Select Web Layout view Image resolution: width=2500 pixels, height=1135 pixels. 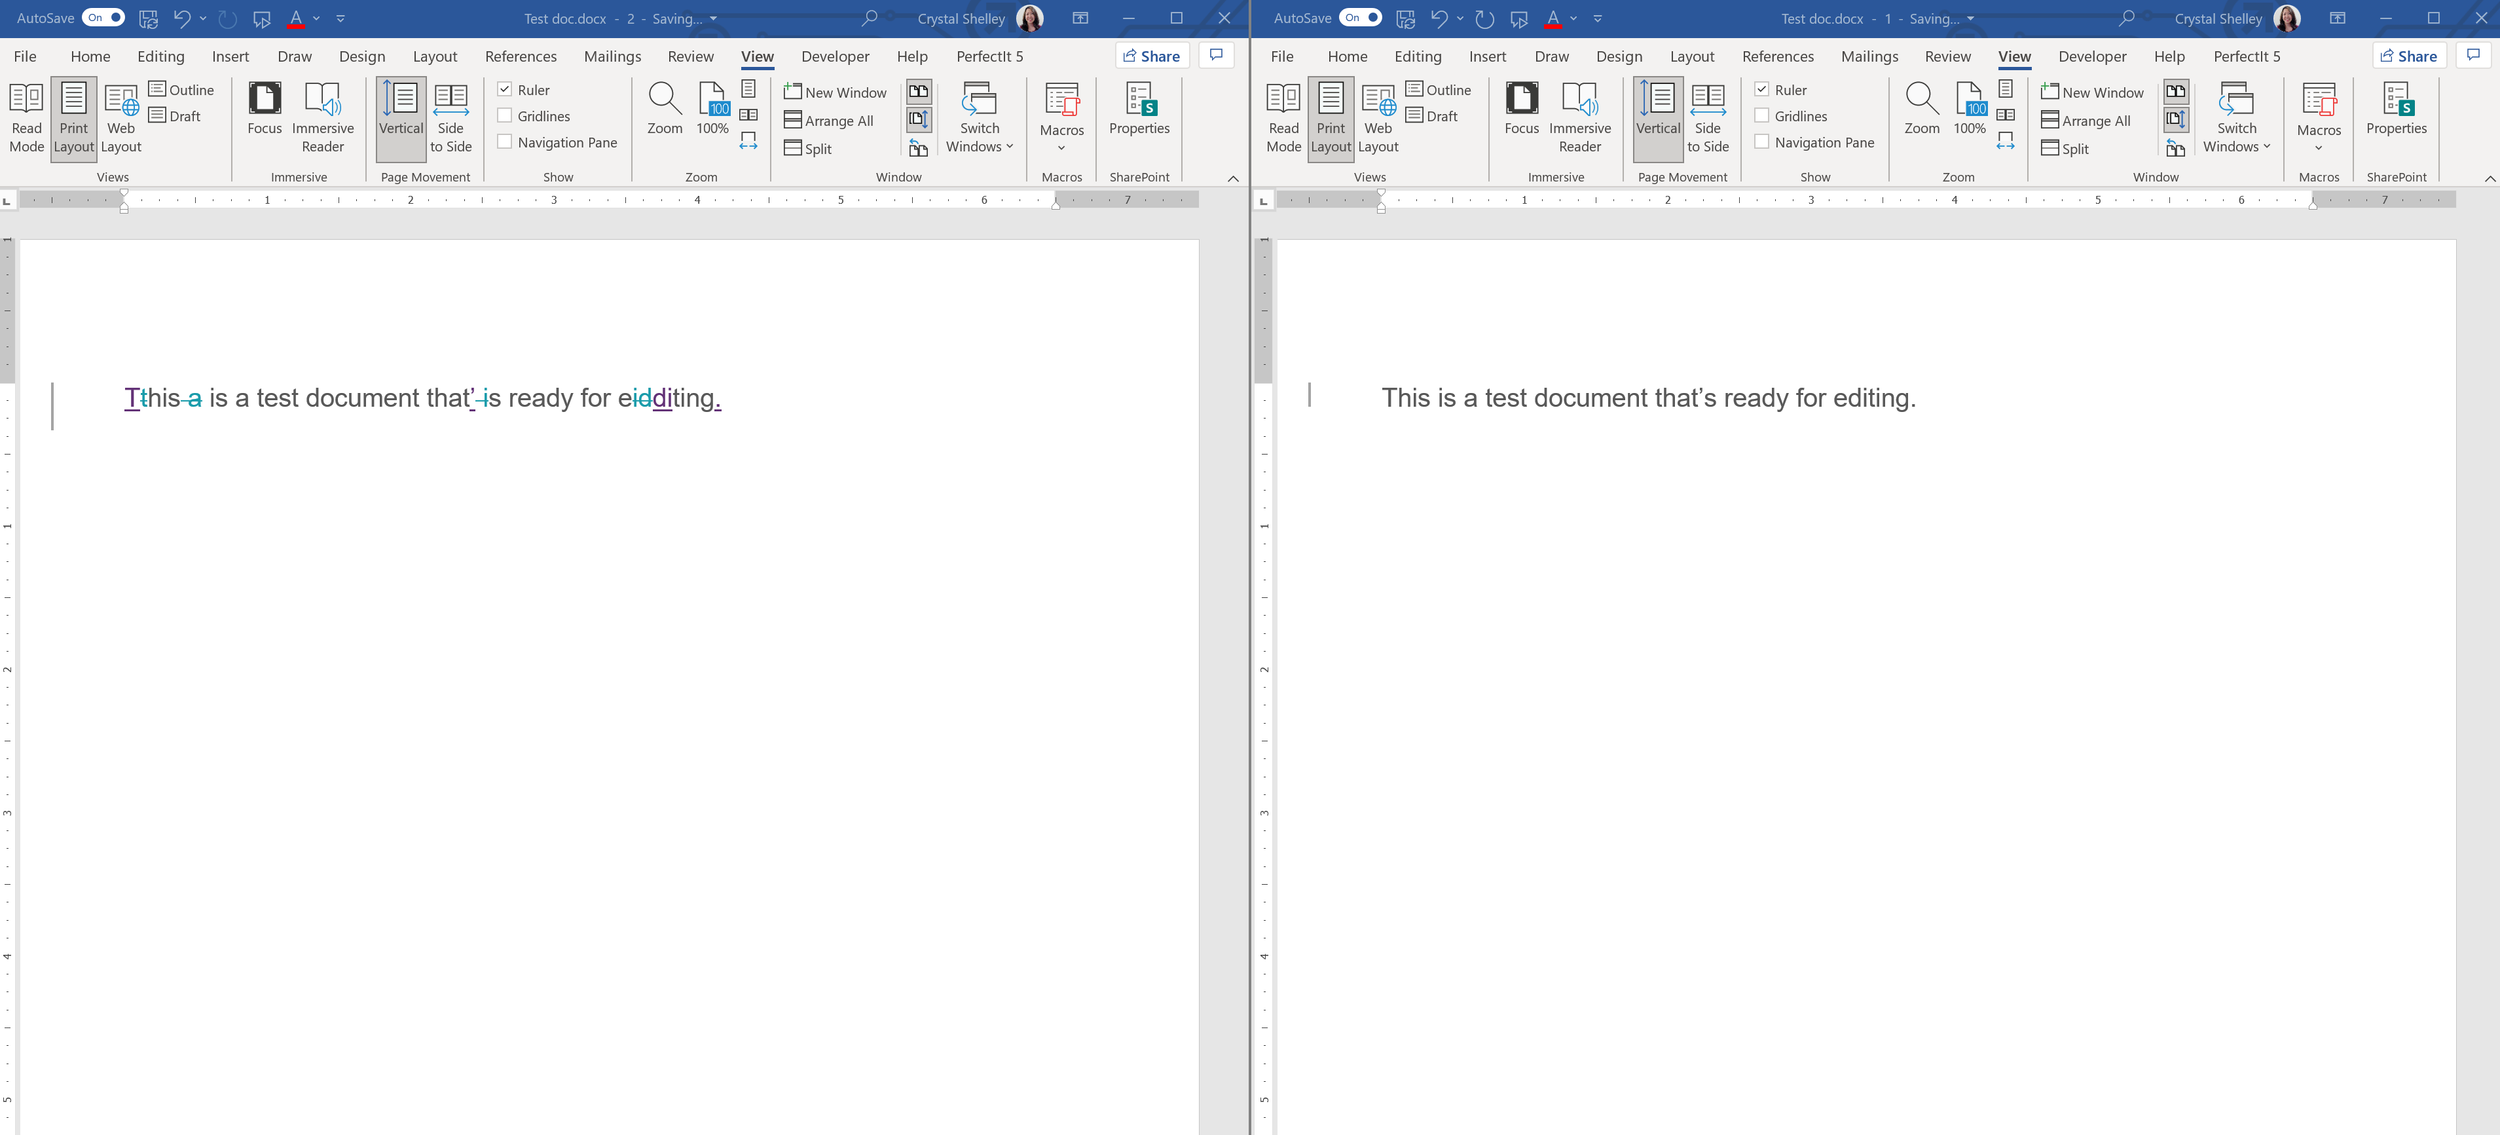click(x=121, y=117)
